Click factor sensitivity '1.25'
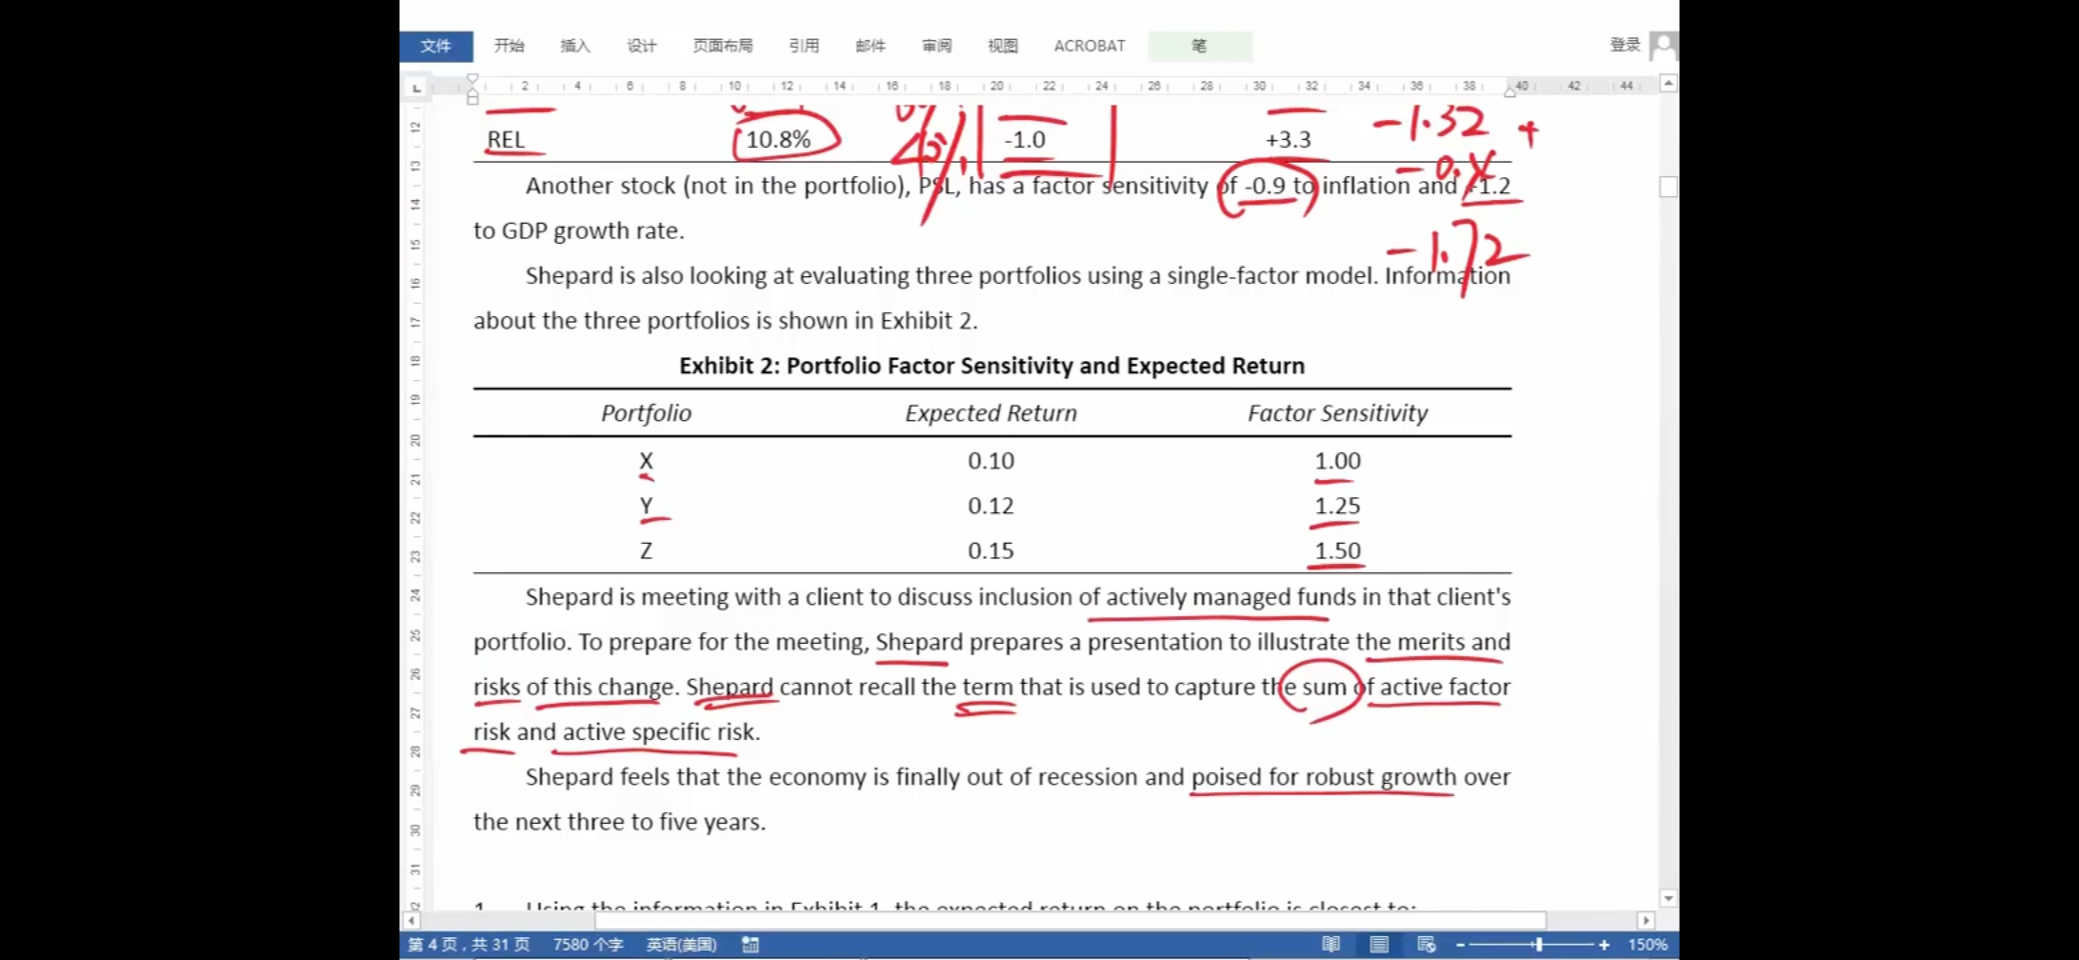This screenshot has height=960, width=2079. 1337,506
